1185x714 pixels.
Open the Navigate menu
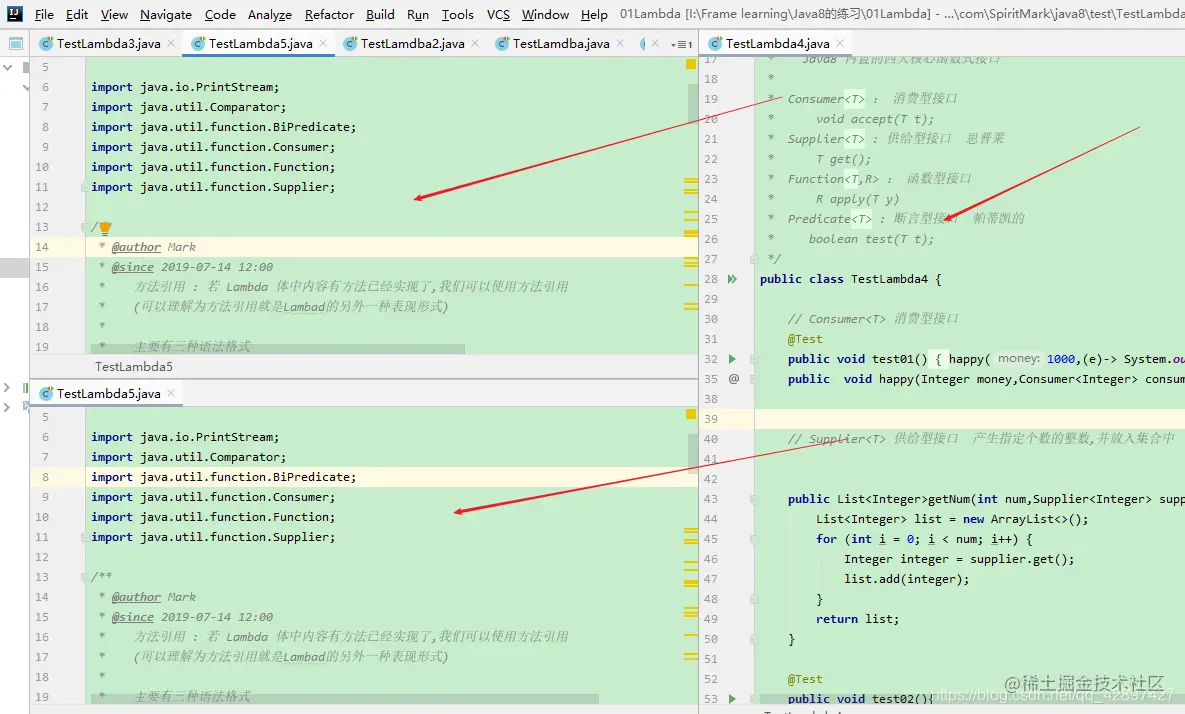point(166,14)
